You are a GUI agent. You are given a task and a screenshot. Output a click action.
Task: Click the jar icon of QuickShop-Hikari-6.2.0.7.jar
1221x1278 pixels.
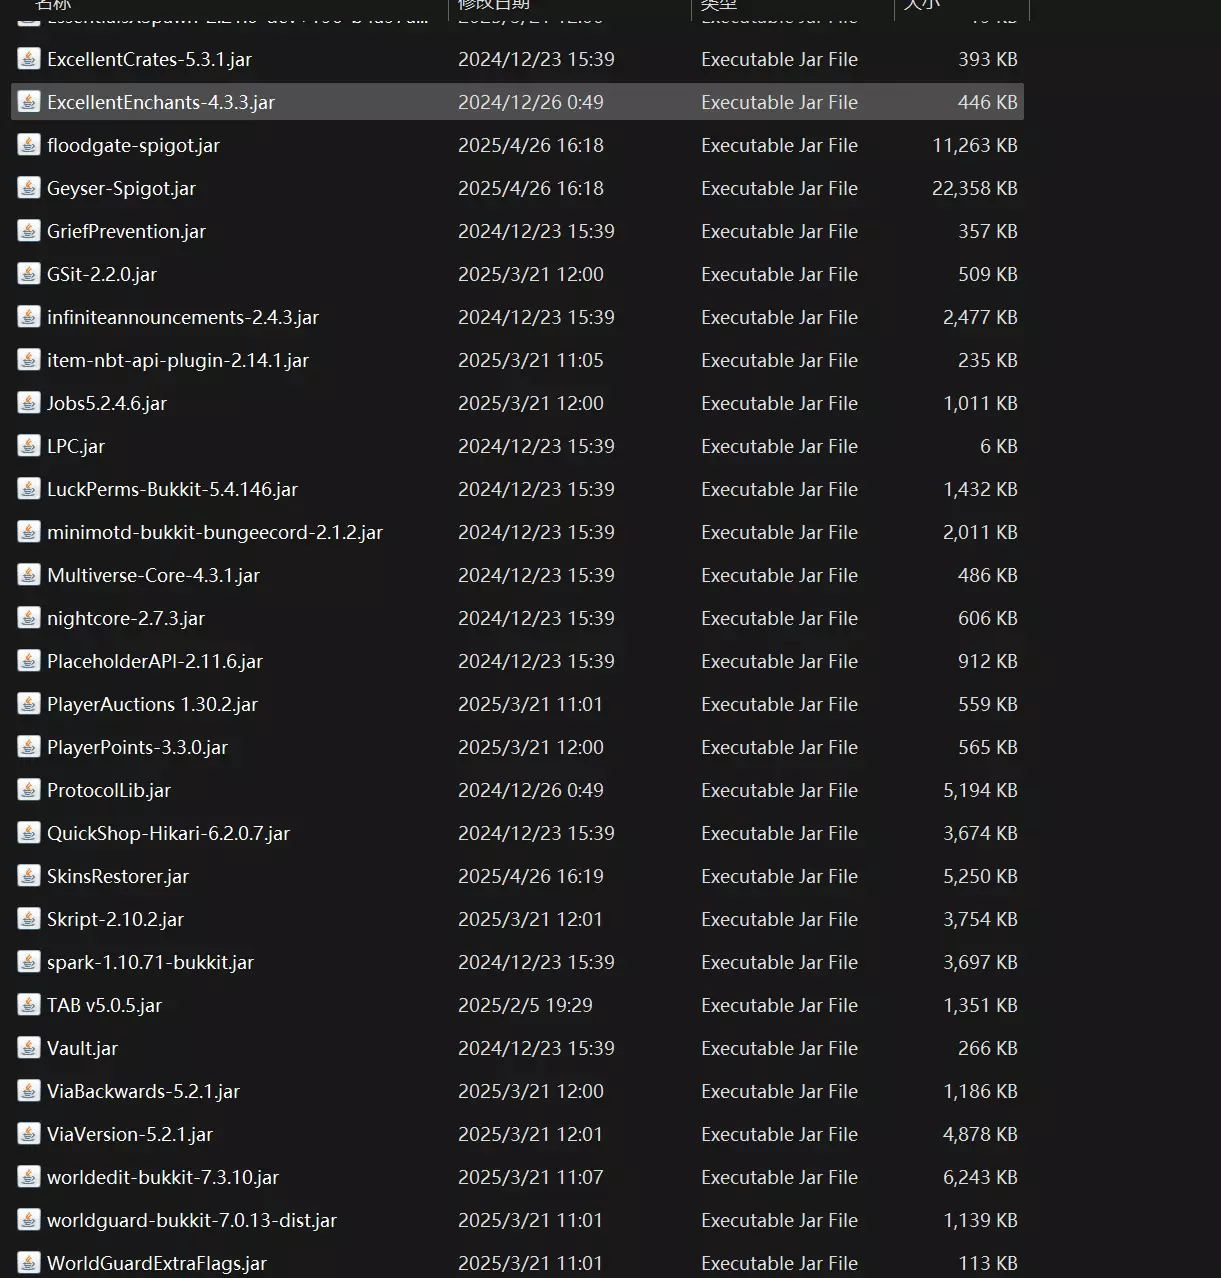click(x=29, y=833)
